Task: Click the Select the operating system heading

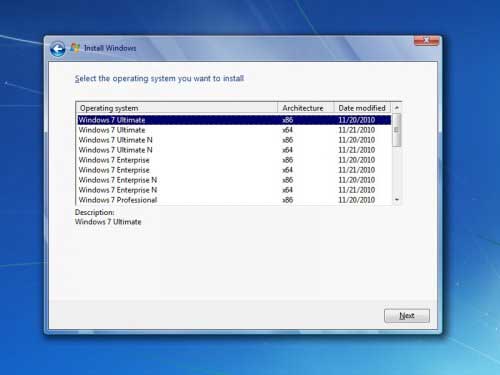Action: click(159, 79)
